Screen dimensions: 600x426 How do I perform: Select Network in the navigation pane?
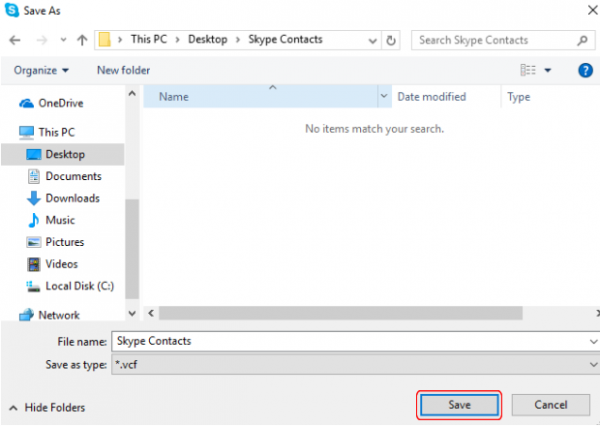click(58, 315)
